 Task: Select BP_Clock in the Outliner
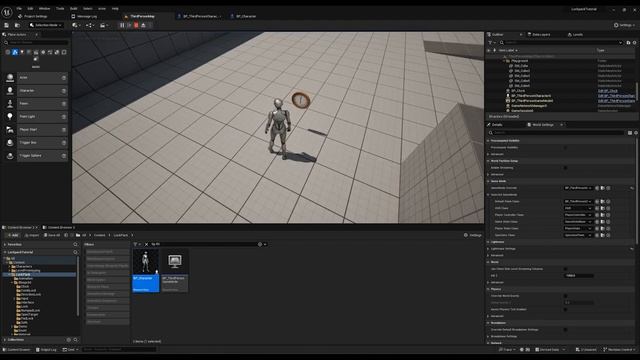pos(518,91)
